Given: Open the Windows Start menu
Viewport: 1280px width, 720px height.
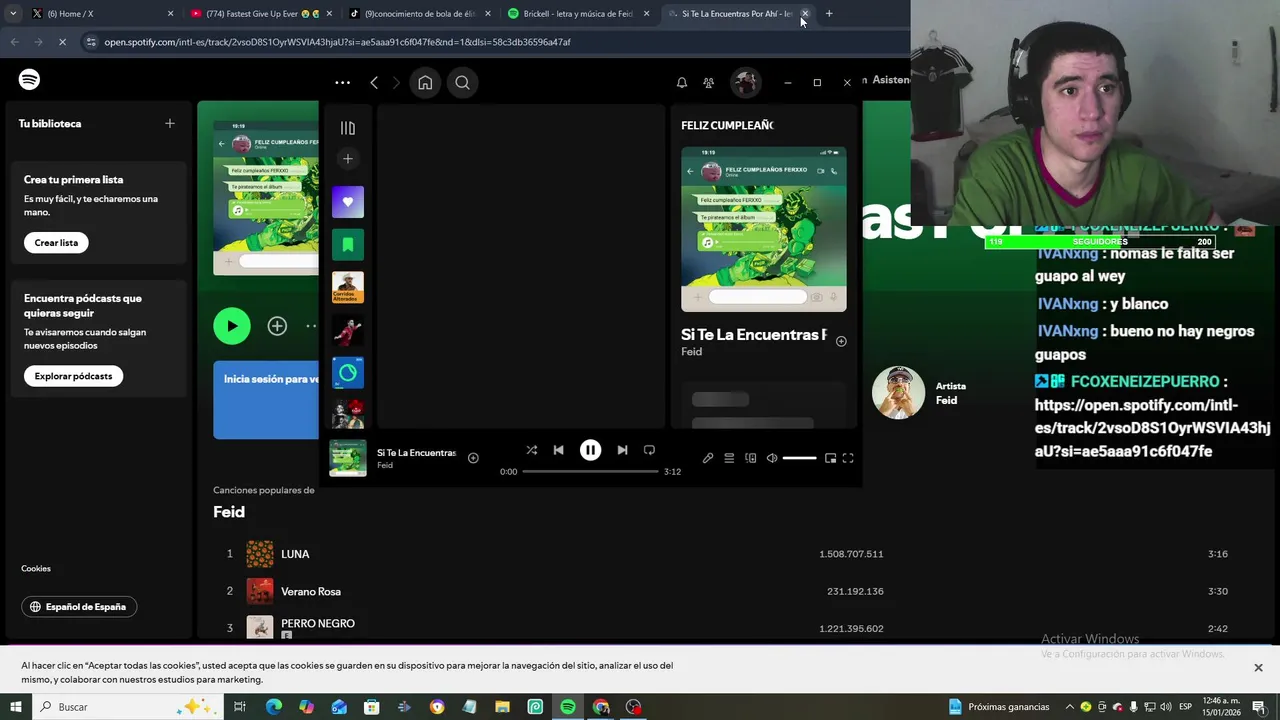Looking at the screenshot, I should (x=15, y=707).
